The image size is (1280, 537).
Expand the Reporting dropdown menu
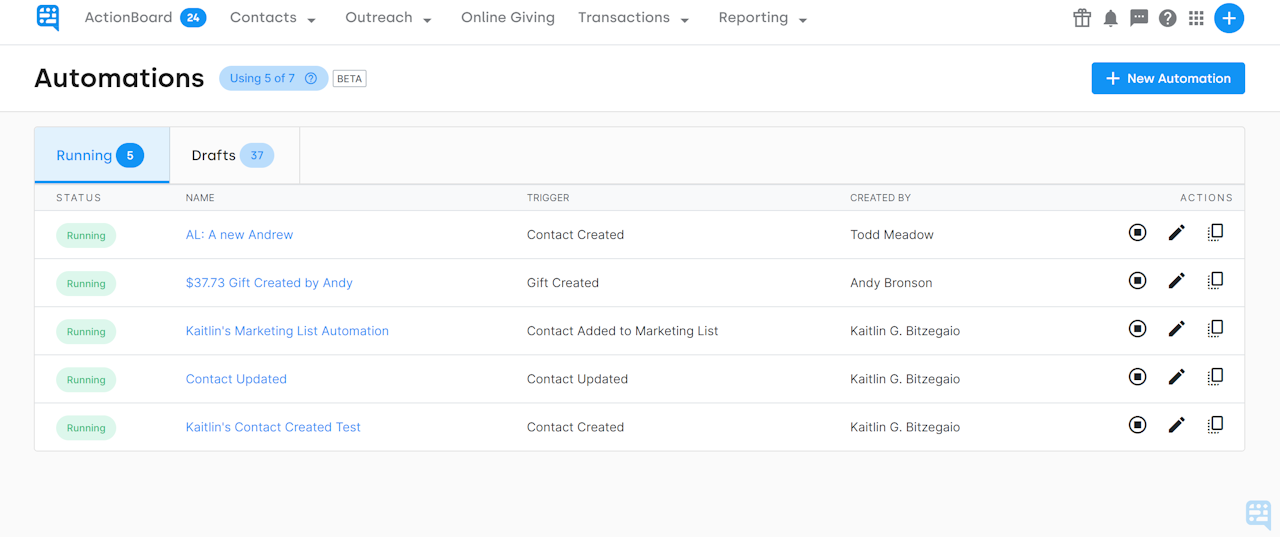click(763, 18)
